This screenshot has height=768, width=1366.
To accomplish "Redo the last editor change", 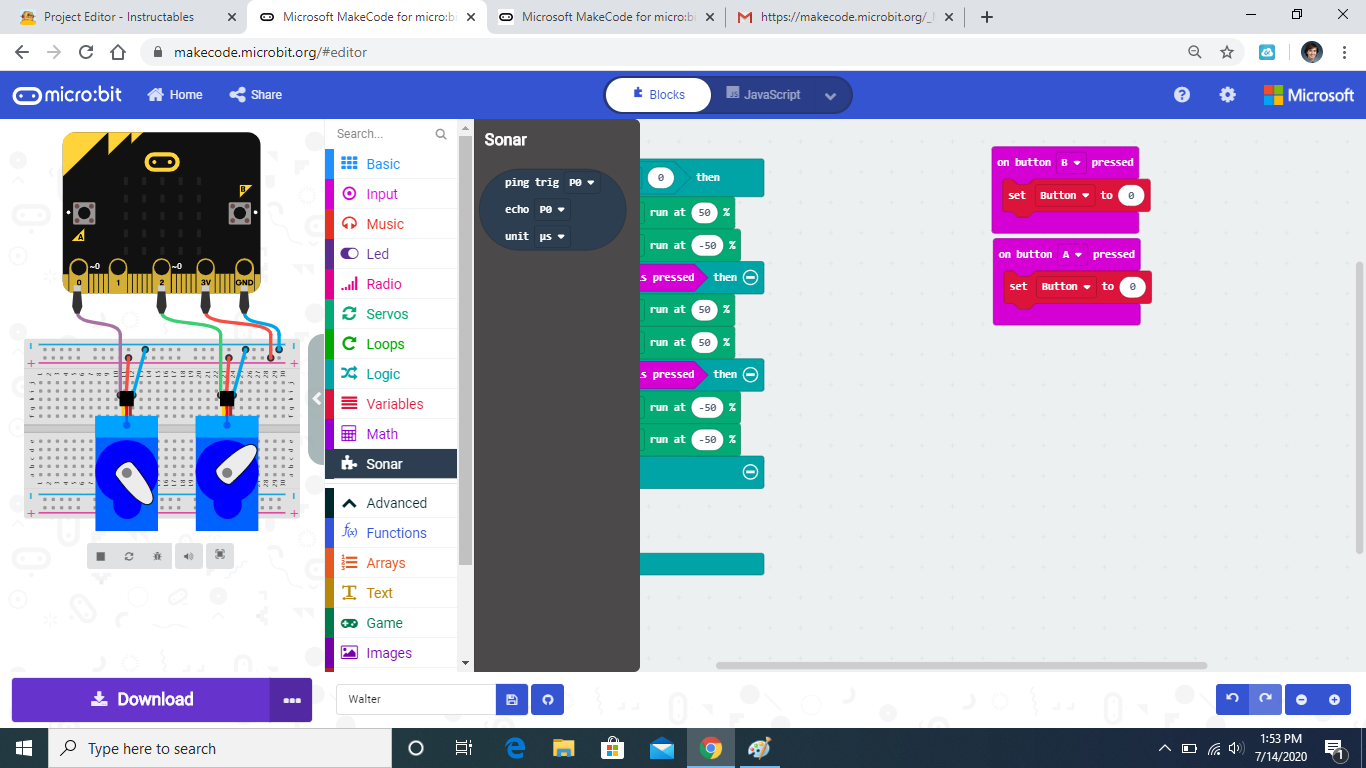I will (x=1265, y=699).
